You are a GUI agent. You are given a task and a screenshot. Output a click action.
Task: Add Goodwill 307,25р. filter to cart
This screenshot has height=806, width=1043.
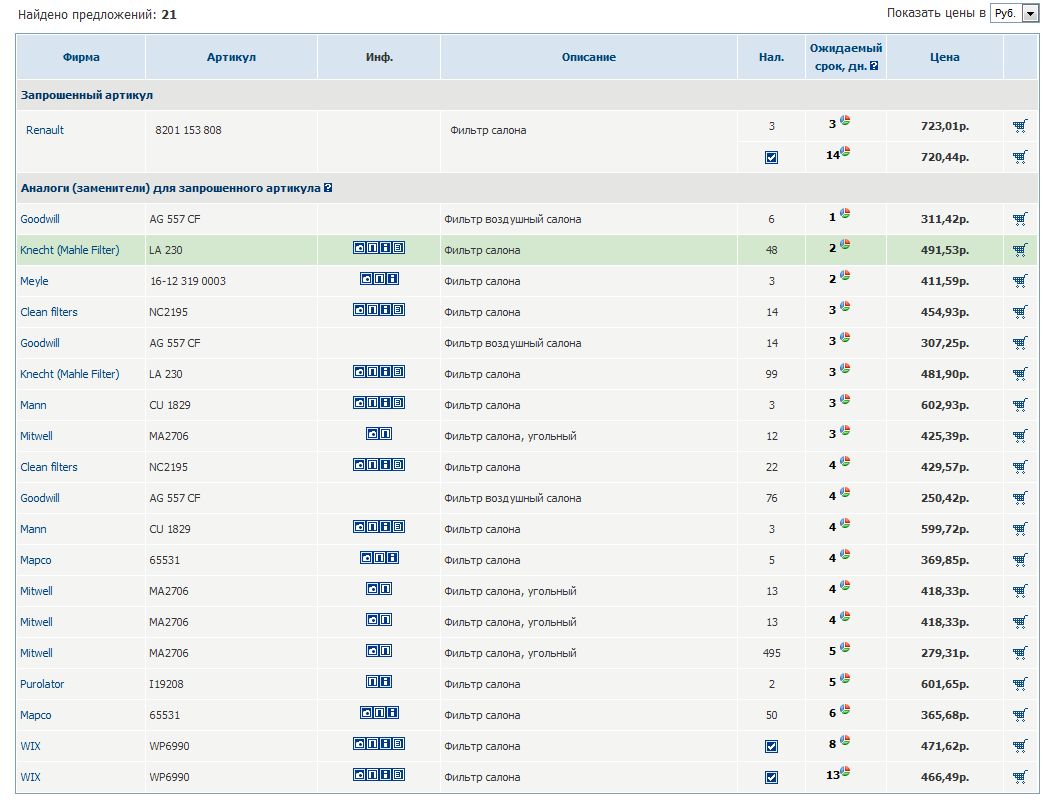(1020, 343)
